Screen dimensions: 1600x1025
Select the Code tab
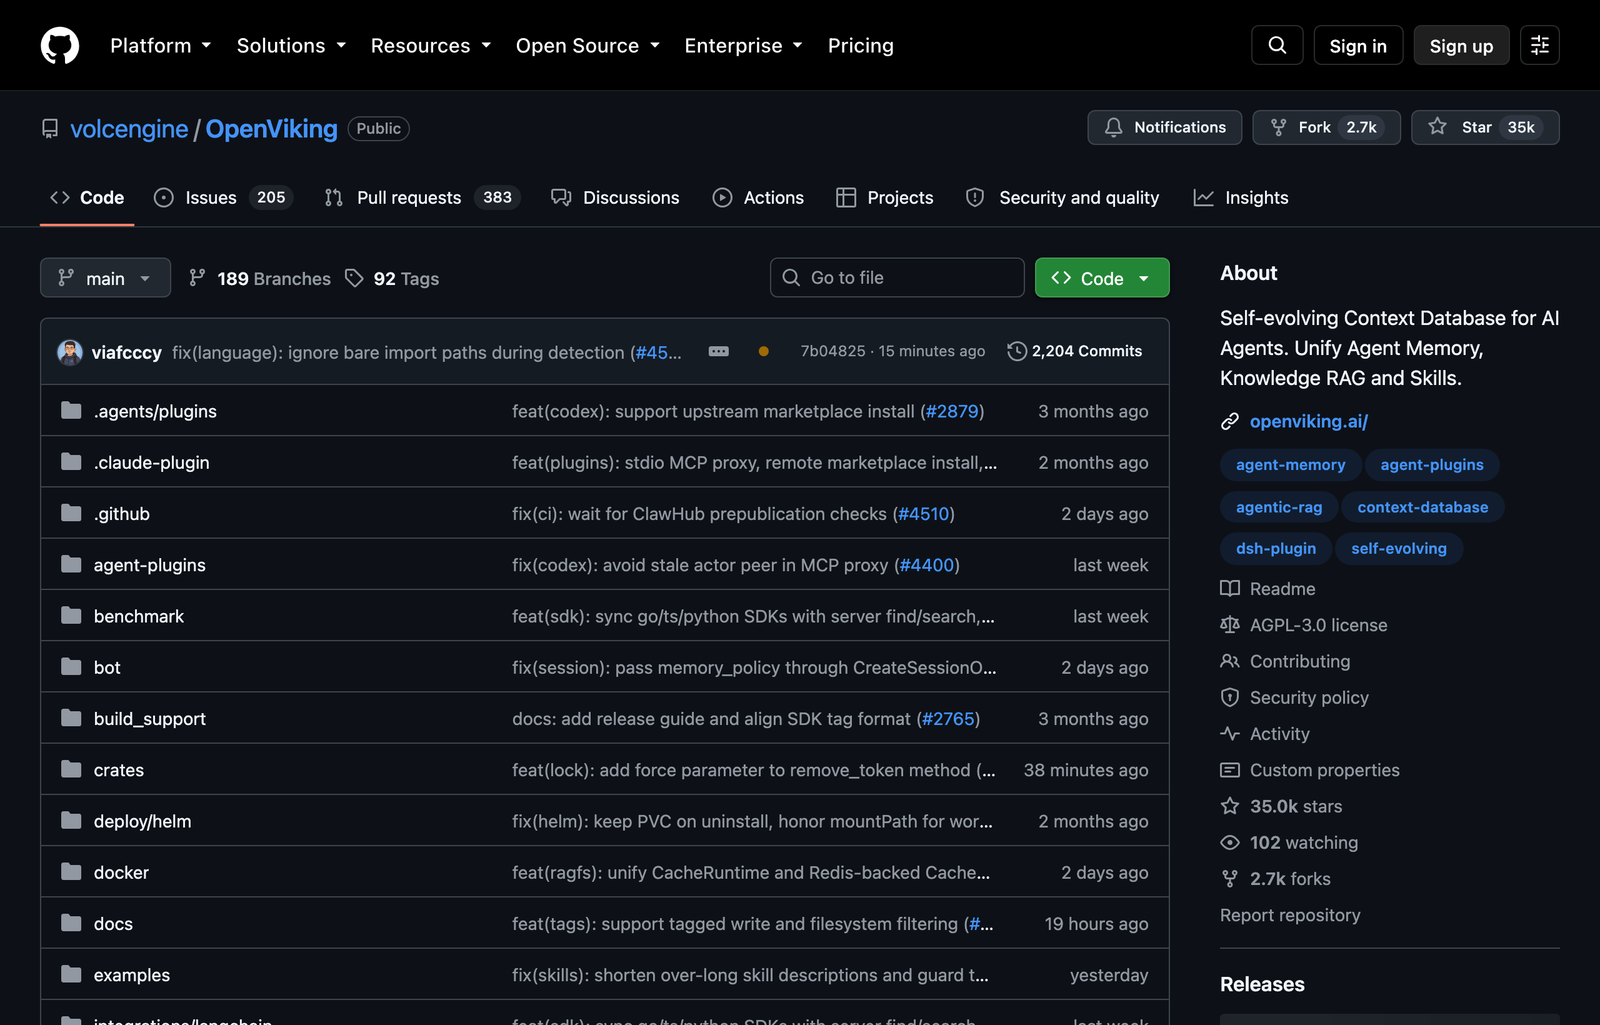pyautogui.click(x=87, y=198)
